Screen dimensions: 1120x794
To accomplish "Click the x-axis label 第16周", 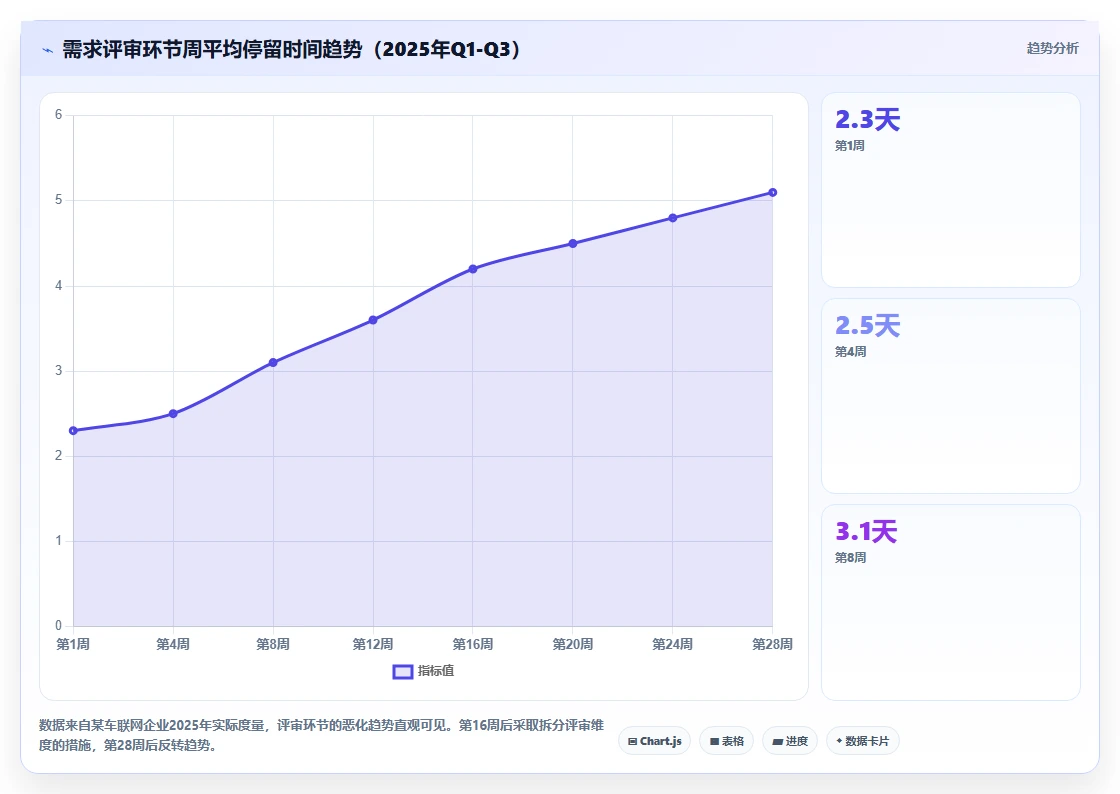I will click(x=473, y=644).
